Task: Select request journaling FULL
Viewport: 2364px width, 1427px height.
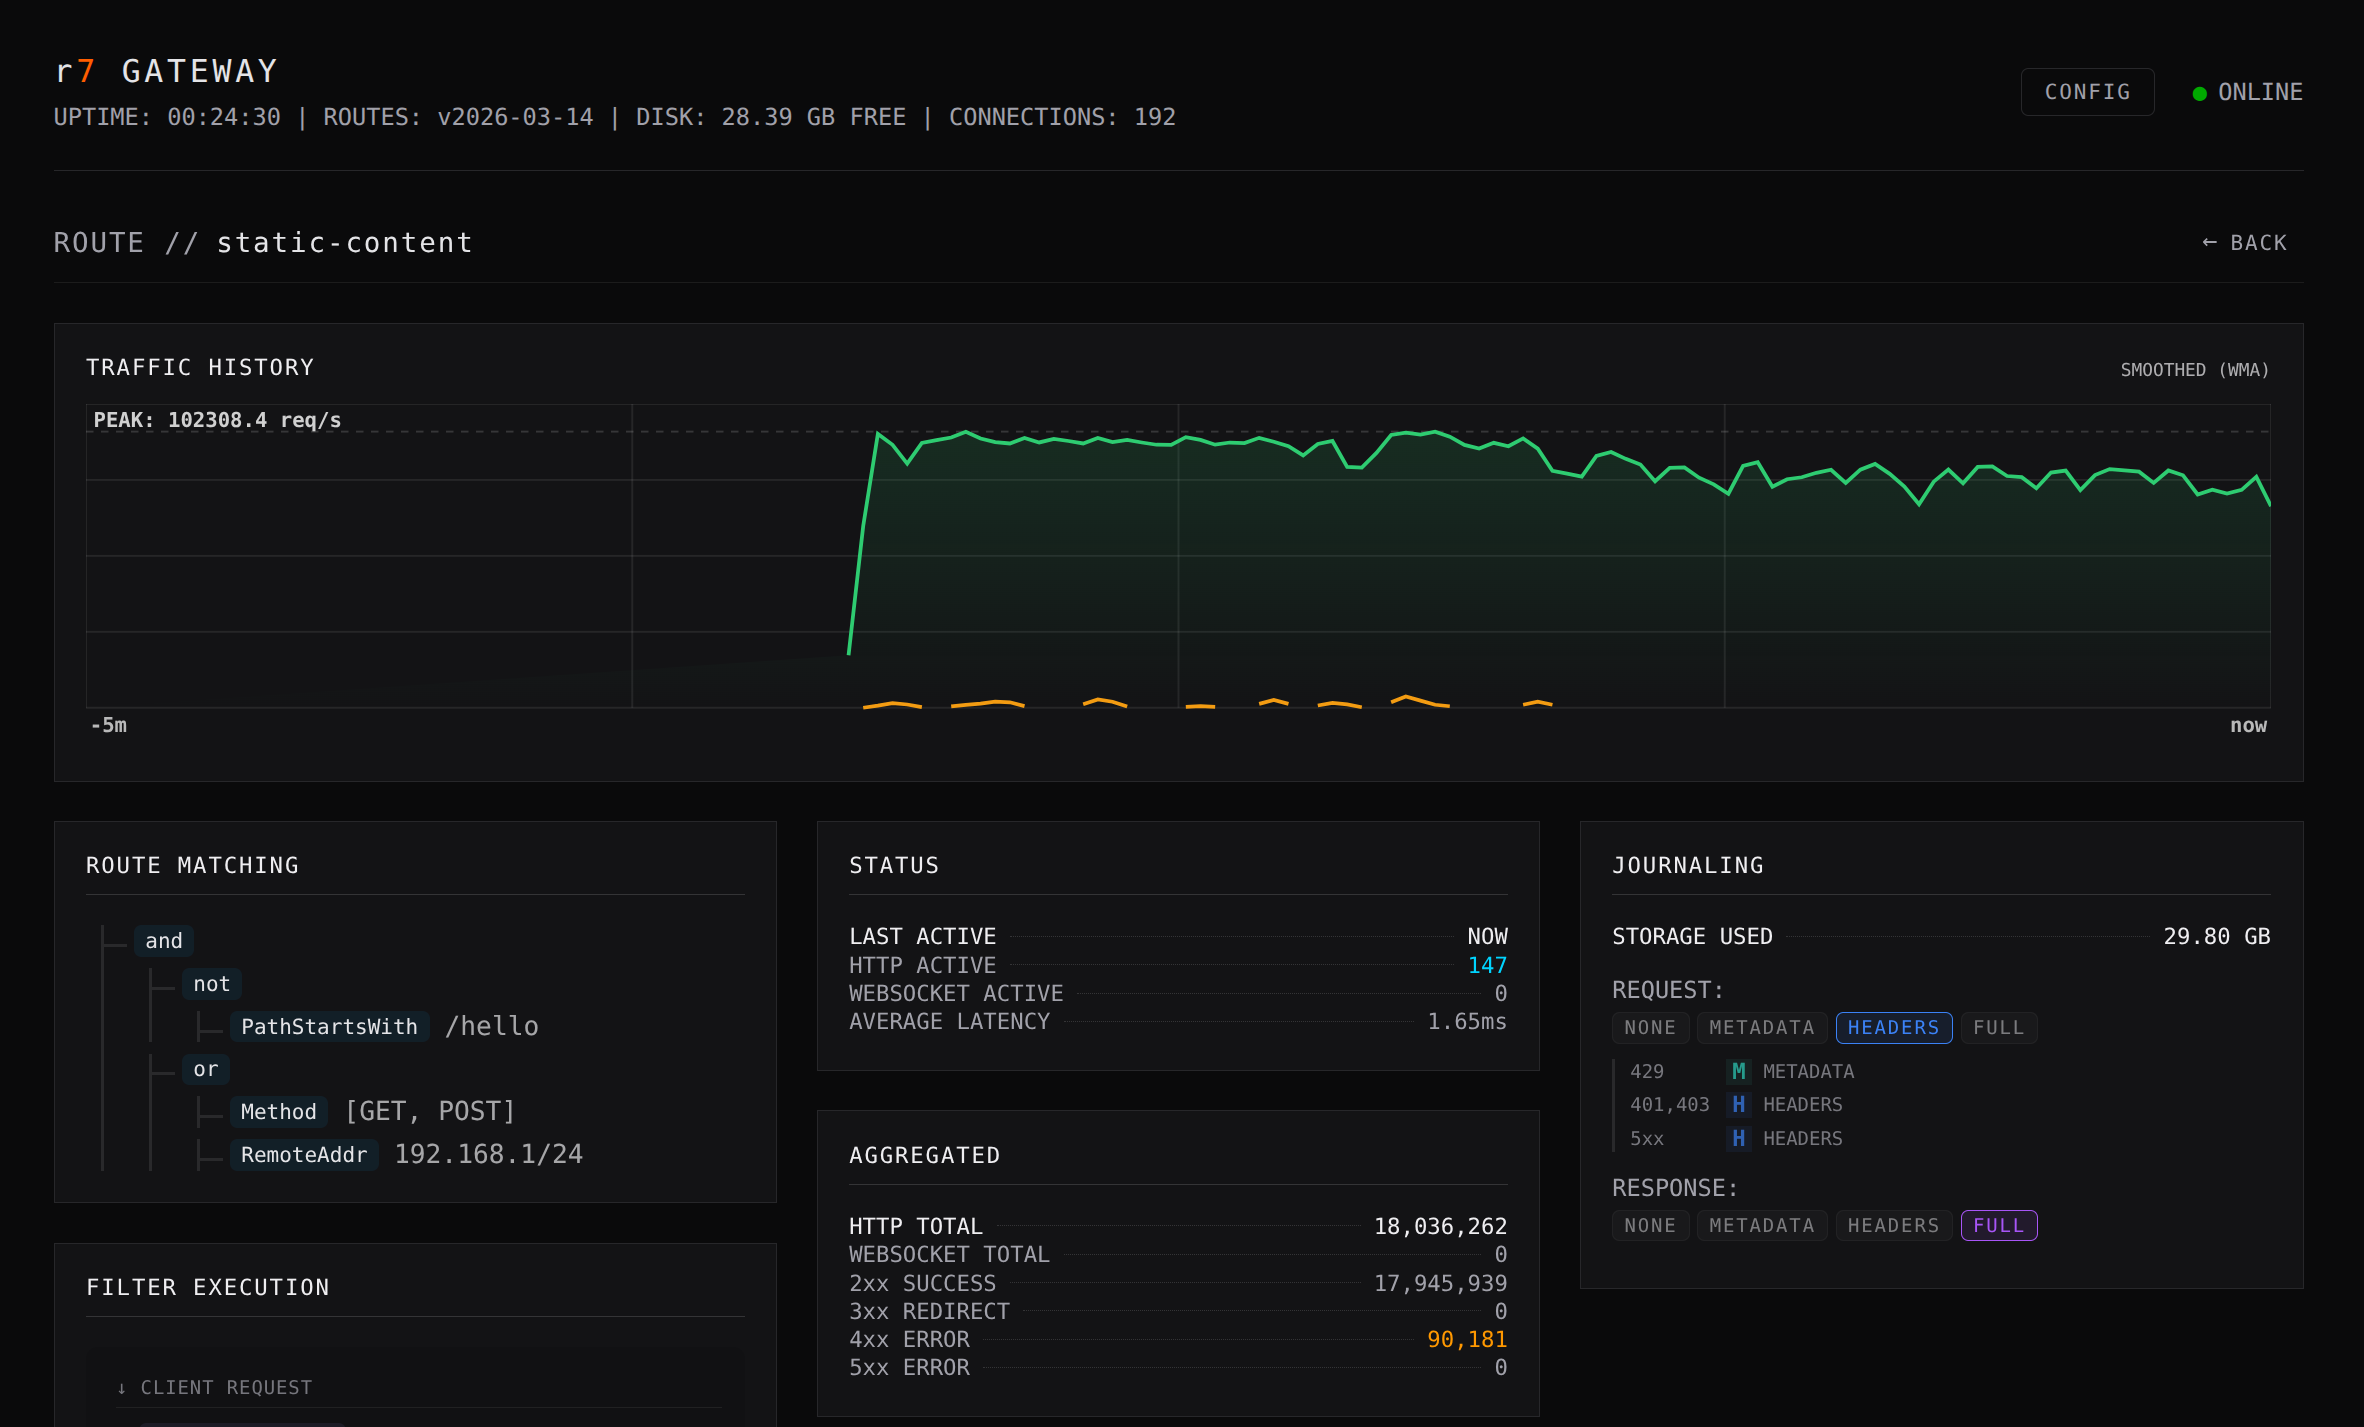Action: coord(1998,1027)
